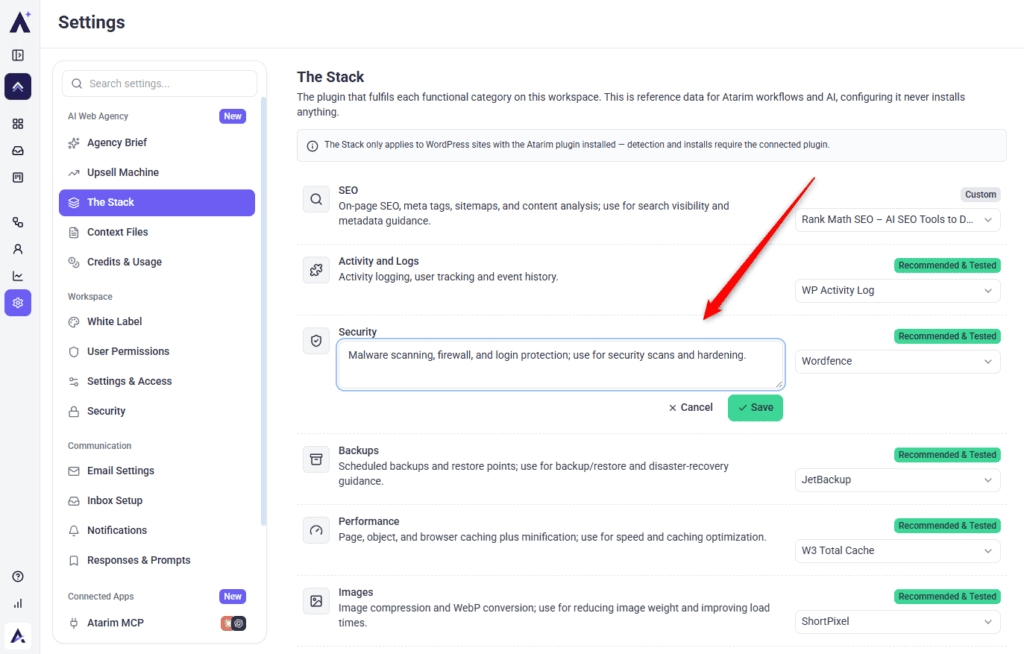Expand the W3 Total Cache dropdown
1024x654 pixels.
tap(897, 550)
